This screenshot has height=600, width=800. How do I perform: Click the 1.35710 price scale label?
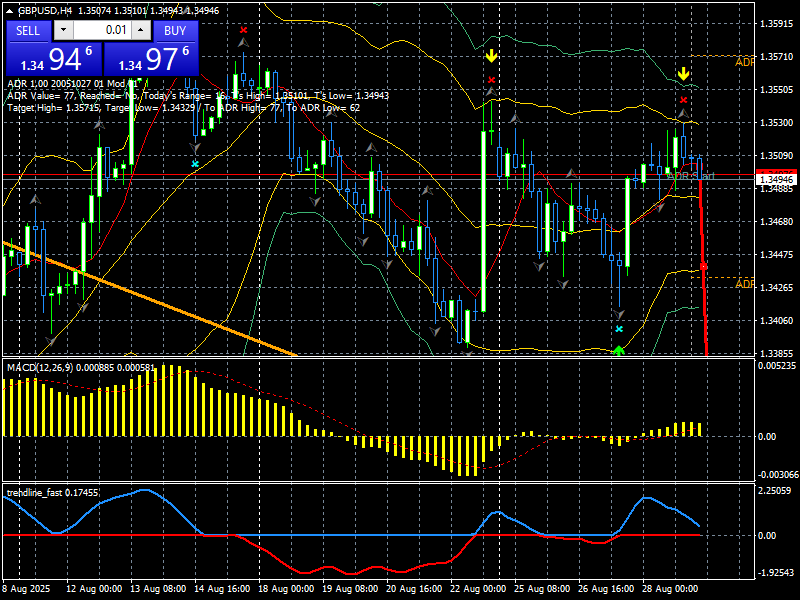[x=777, y=57]
